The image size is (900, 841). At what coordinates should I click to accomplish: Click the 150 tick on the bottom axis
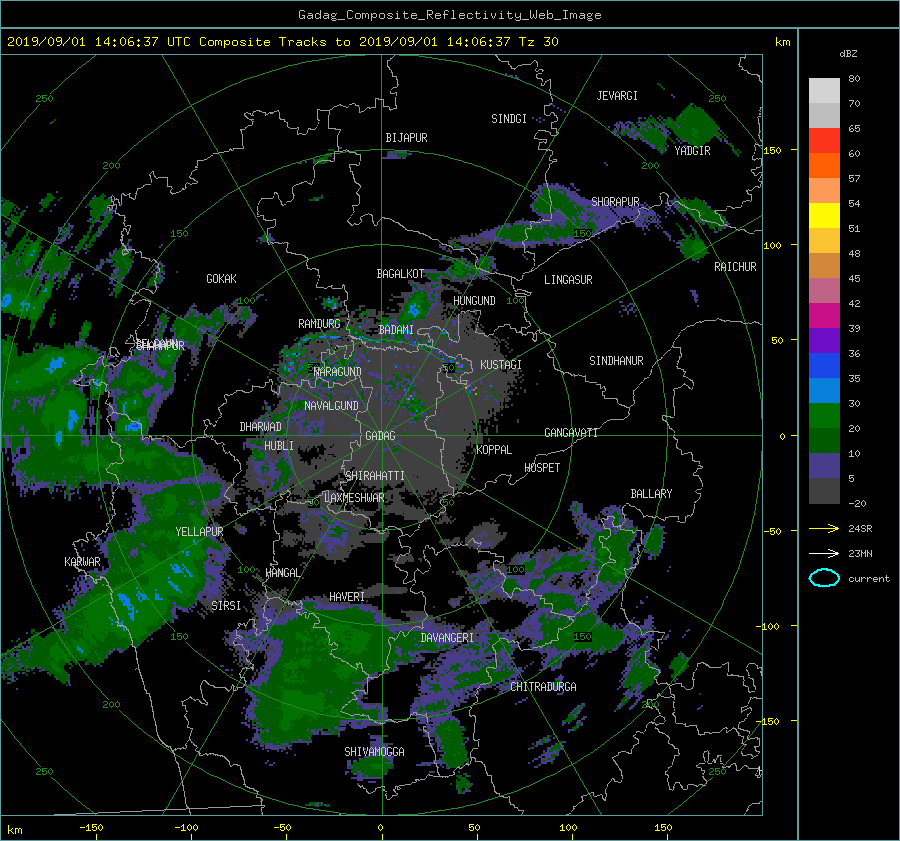pos(663,828)
